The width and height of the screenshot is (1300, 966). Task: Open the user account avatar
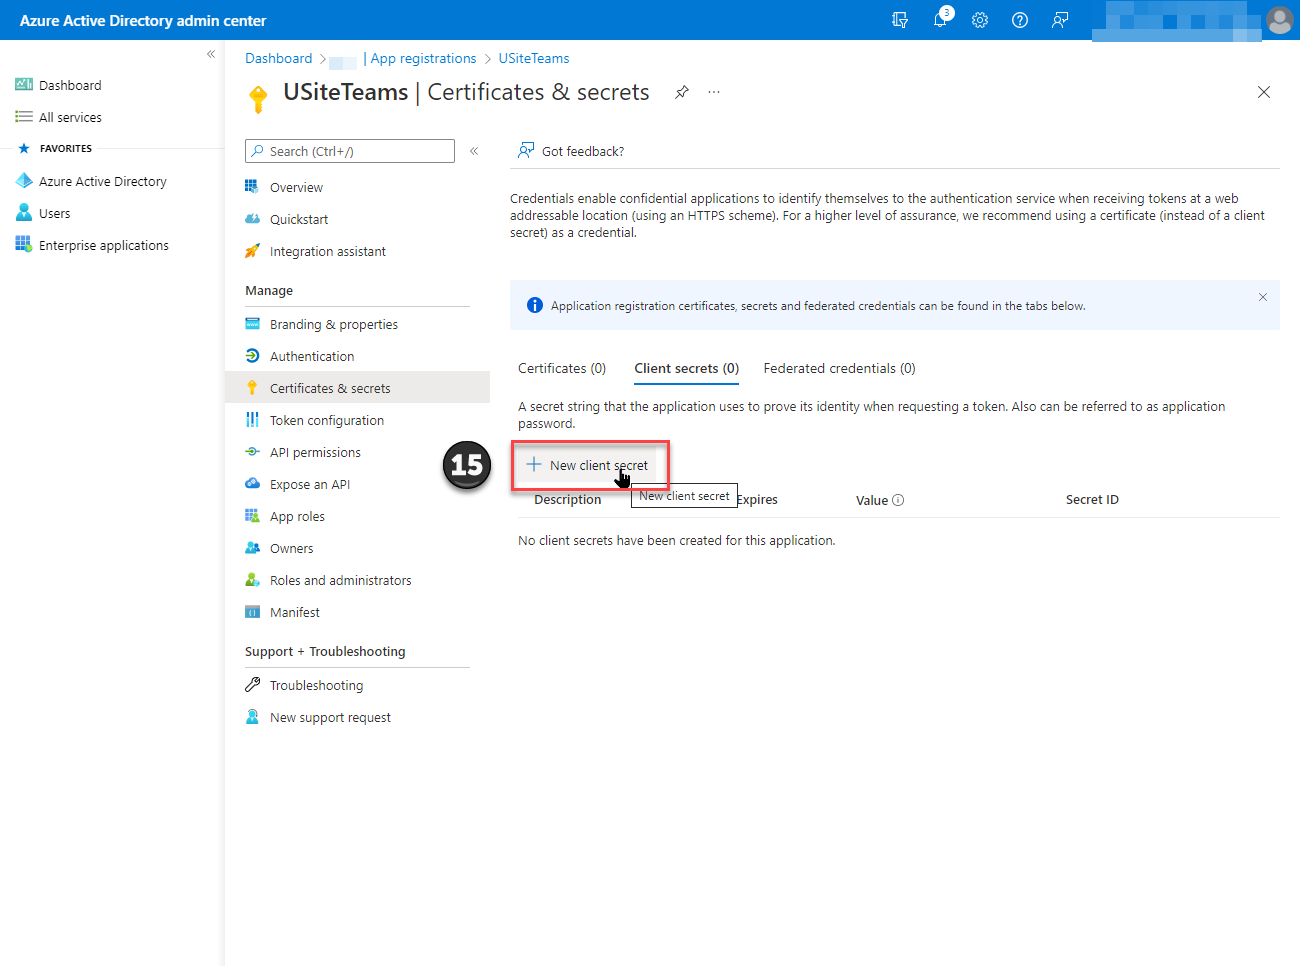coord(1279,20)
